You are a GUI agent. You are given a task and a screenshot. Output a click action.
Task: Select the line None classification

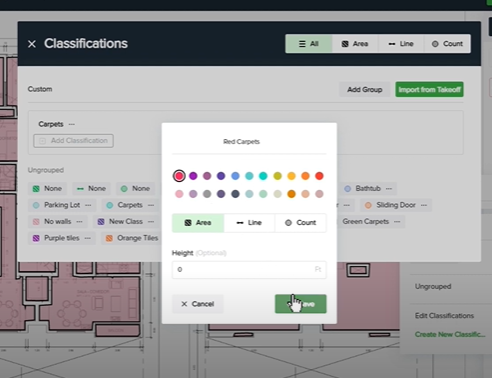(x=91, y=189)
